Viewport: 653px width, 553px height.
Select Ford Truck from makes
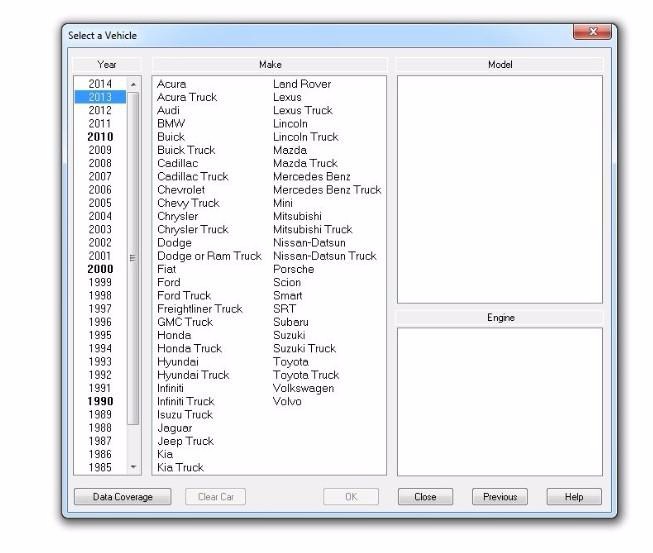tap(184, 296)
